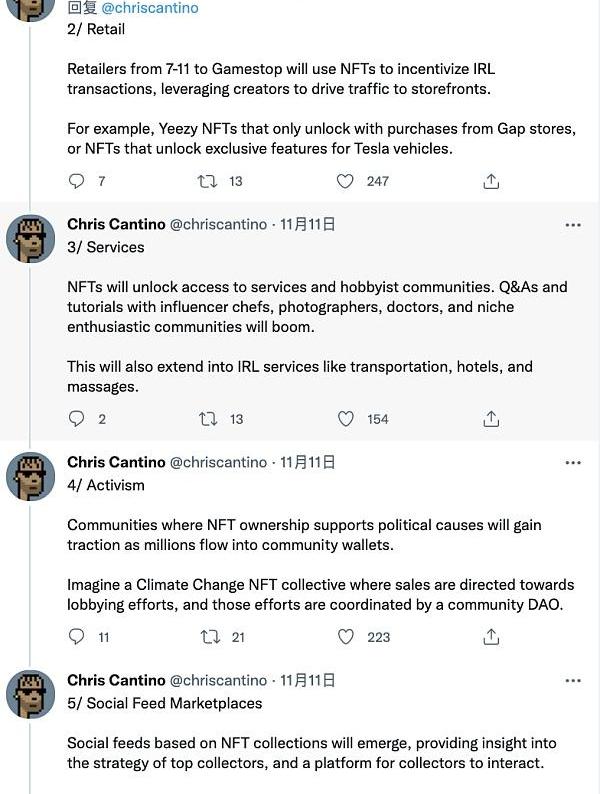Image resolution: width=600 pixels, height=794 pixels.
Task: Retweet the 4/ Activism tweet
Action: point(210,637)
